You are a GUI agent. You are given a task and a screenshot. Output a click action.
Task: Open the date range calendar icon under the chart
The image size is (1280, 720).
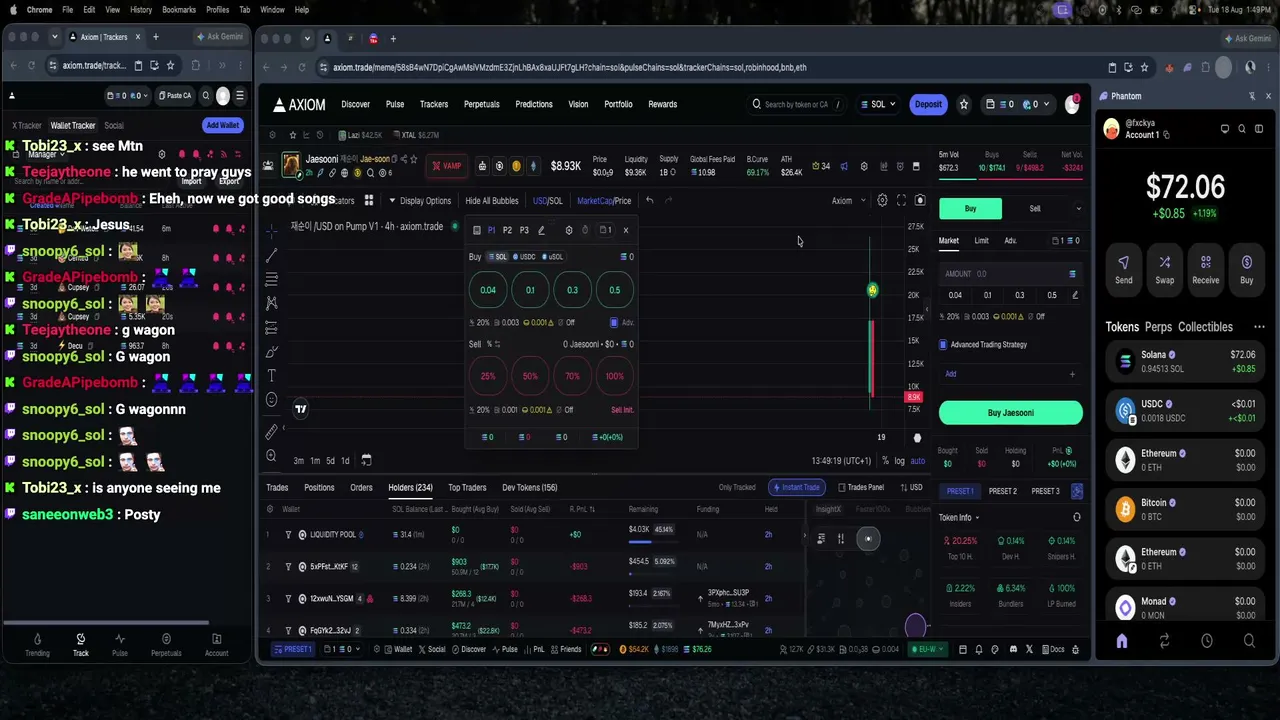point(366,460)
